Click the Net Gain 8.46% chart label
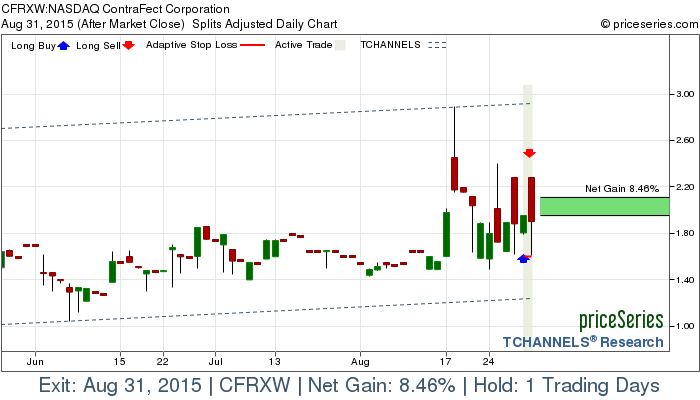Viewport: 700px width, 400px height. click(x=621, y=188)
